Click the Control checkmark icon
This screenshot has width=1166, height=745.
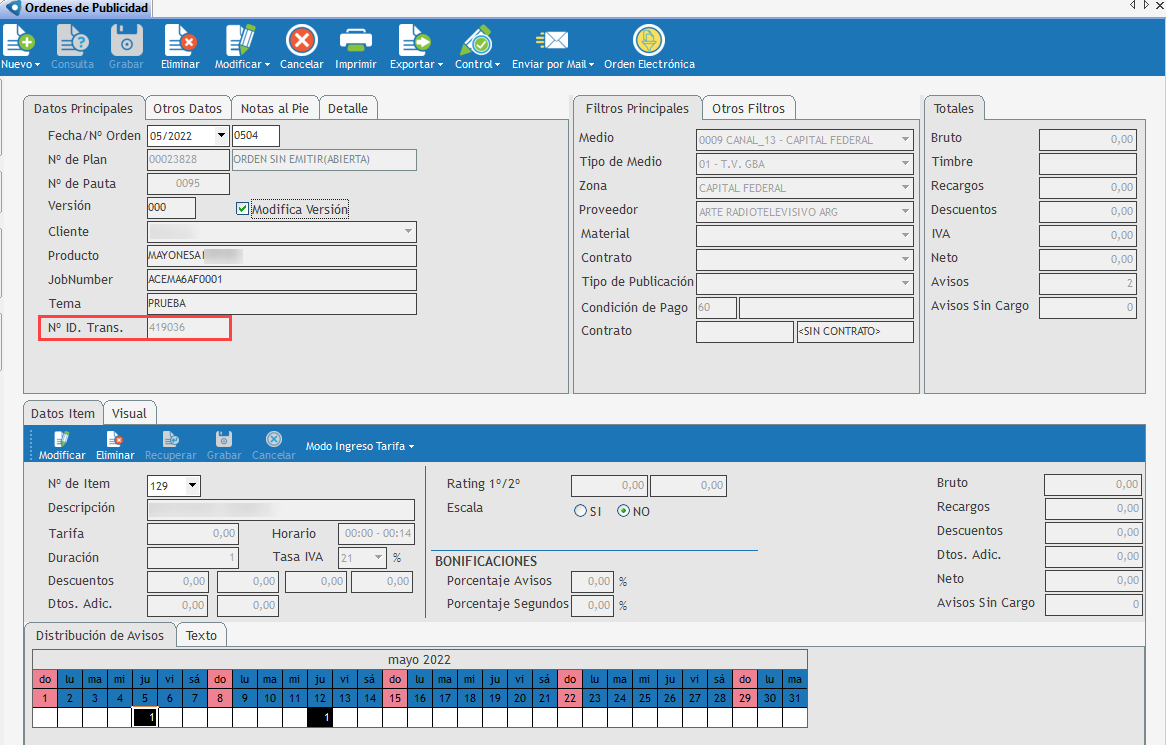click(476, 41)
